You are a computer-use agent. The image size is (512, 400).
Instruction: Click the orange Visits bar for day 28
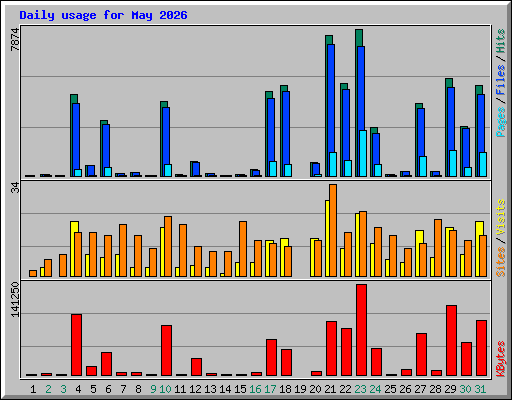click(438, 248)
